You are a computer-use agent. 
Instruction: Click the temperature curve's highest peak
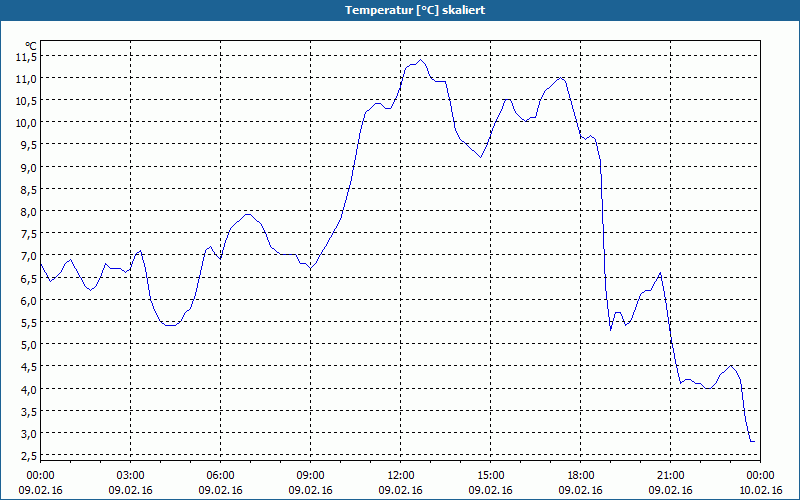click(x=420, y=60)
